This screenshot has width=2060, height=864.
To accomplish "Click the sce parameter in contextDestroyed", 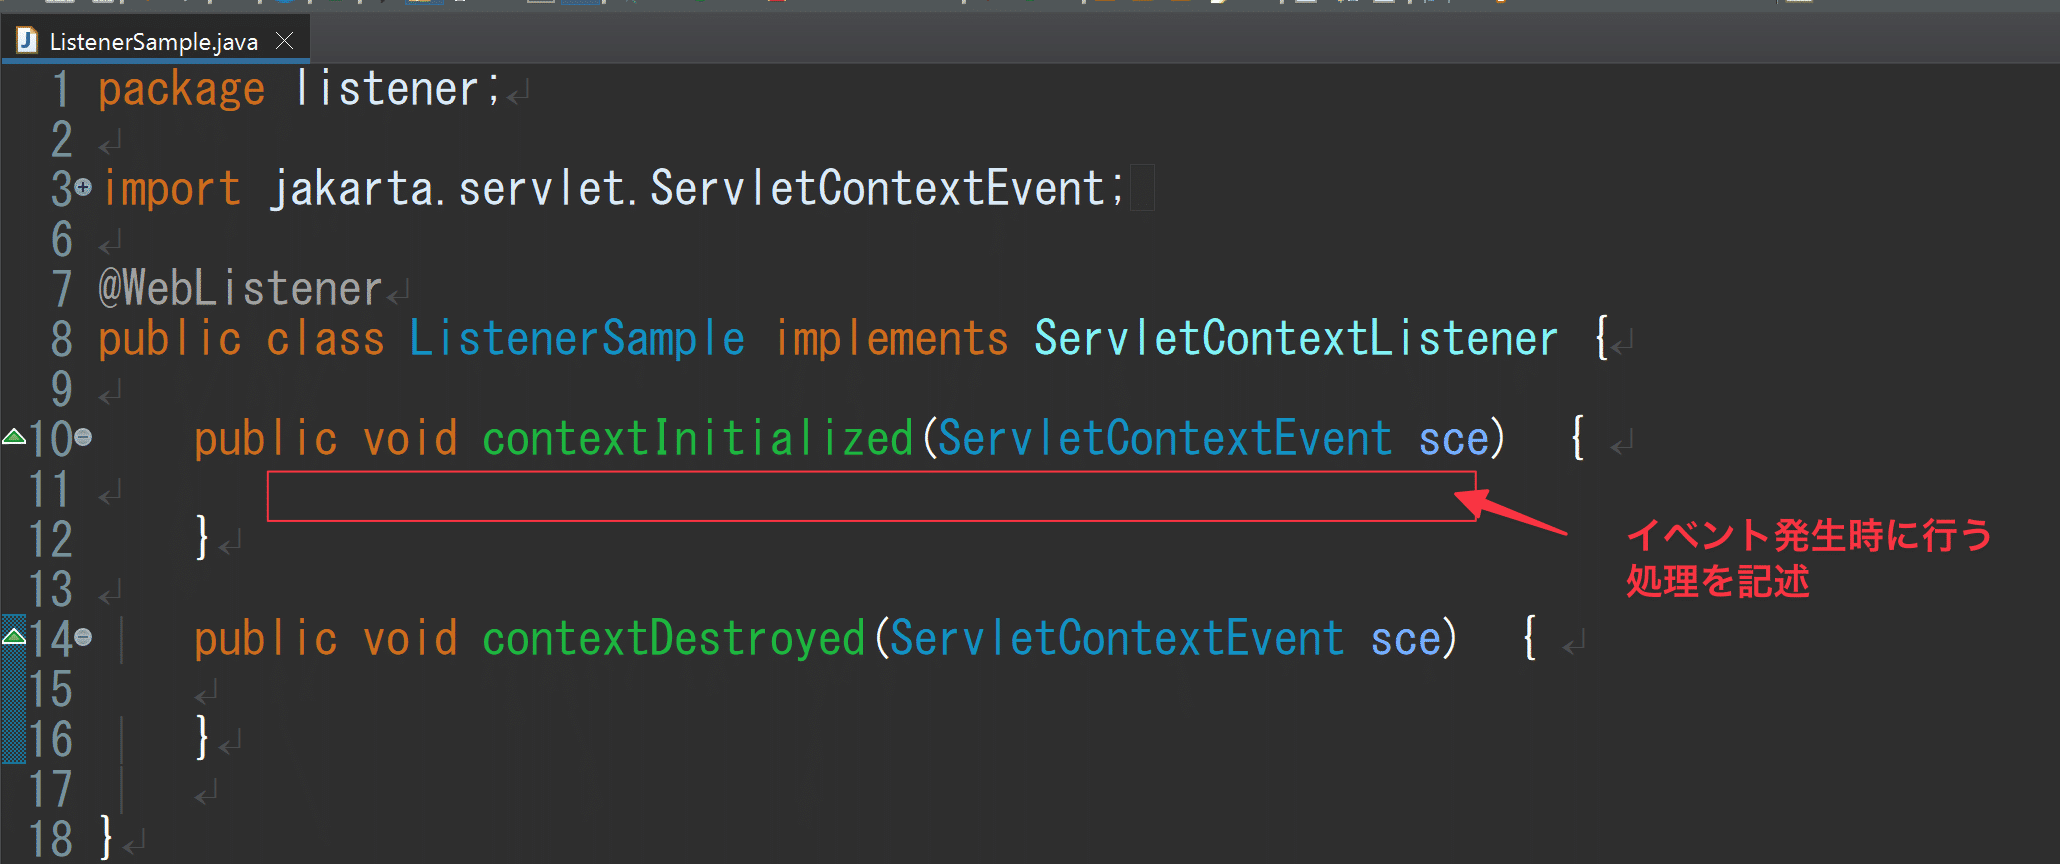I will [1406, 639].
